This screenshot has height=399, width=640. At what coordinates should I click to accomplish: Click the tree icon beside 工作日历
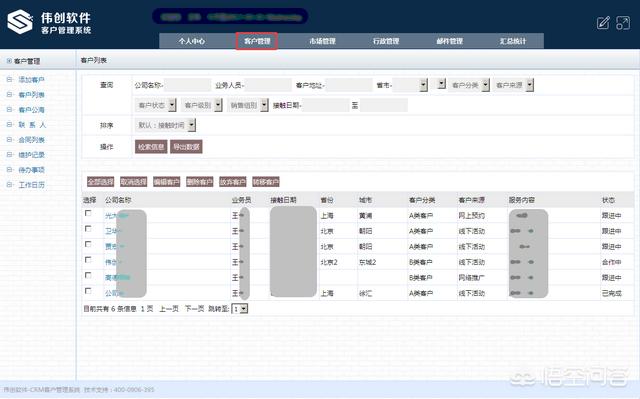9,185
